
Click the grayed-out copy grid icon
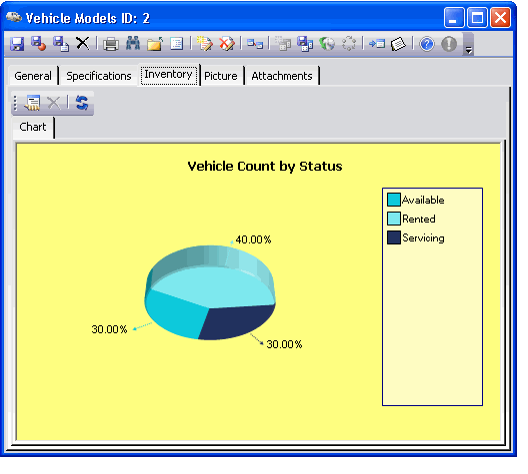click(283, 44)
